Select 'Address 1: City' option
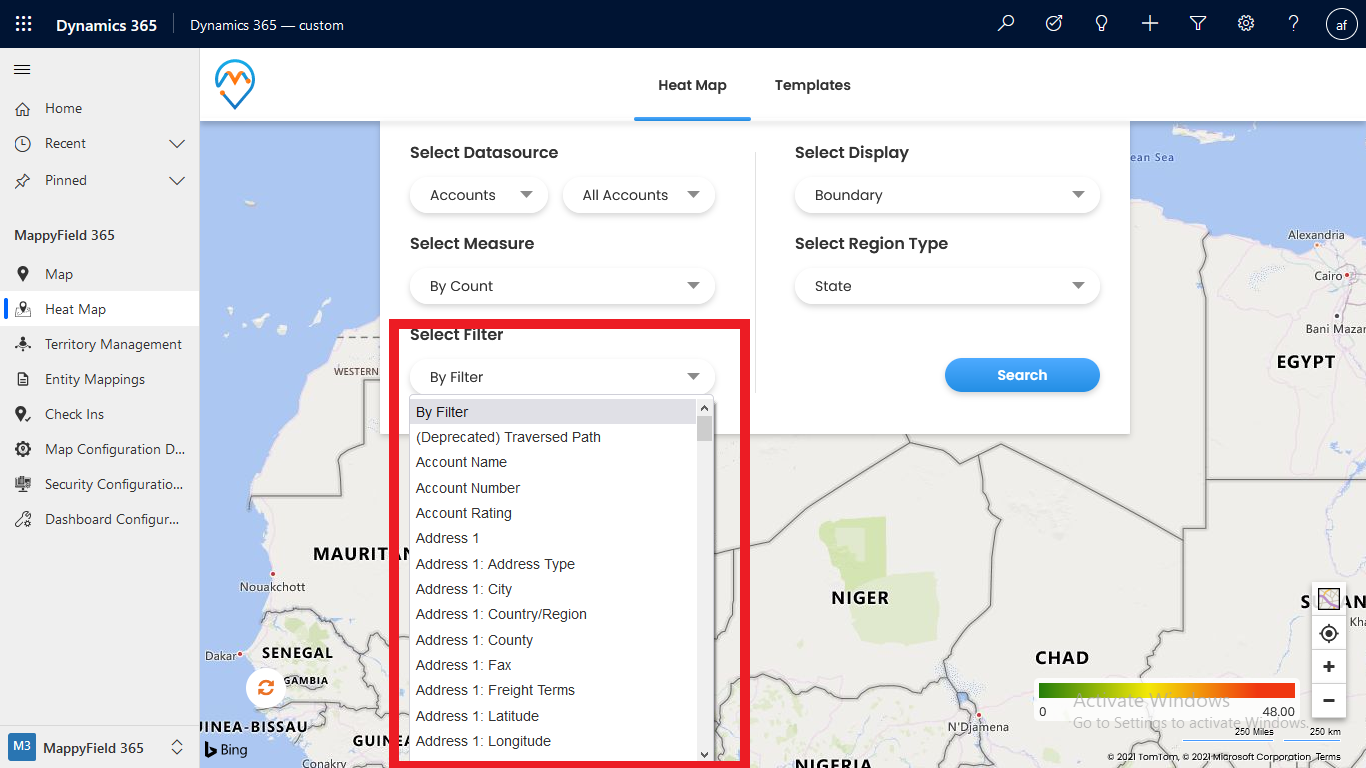 pyautogui.click(x=553, y=589)
